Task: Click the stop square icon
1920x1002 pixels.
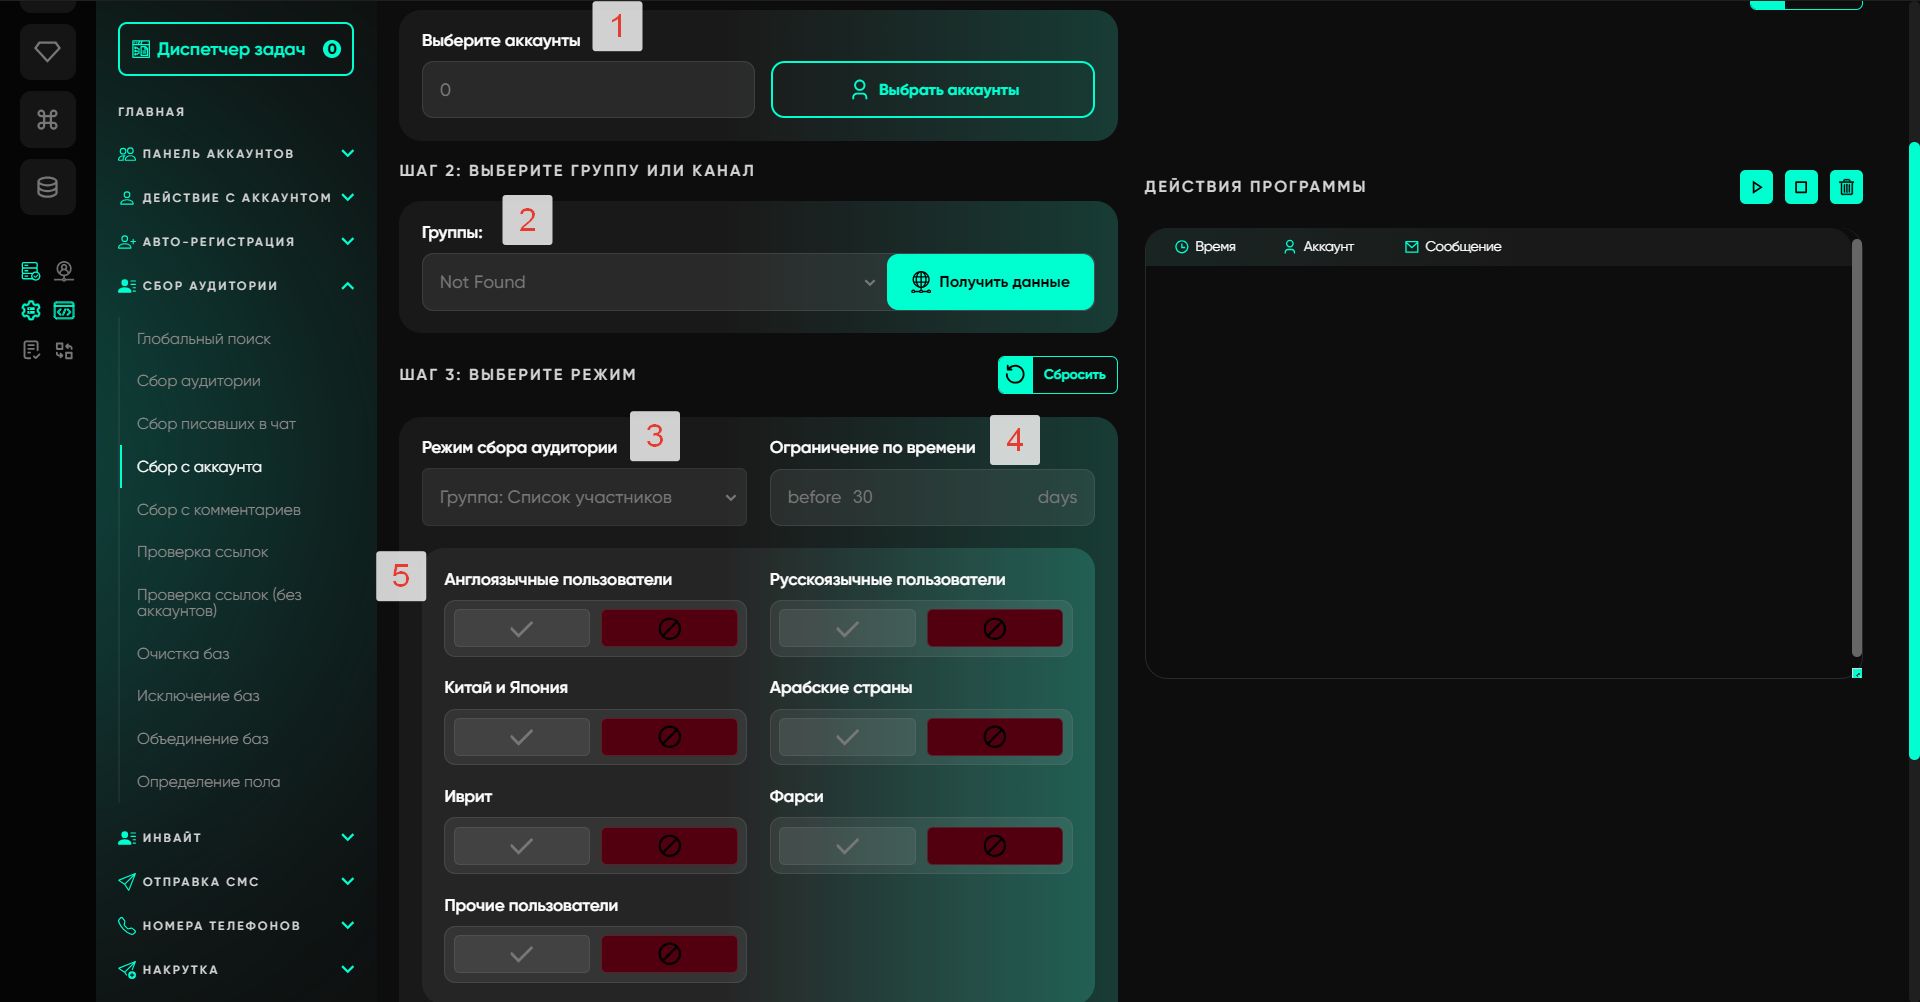Action: 1801,187
